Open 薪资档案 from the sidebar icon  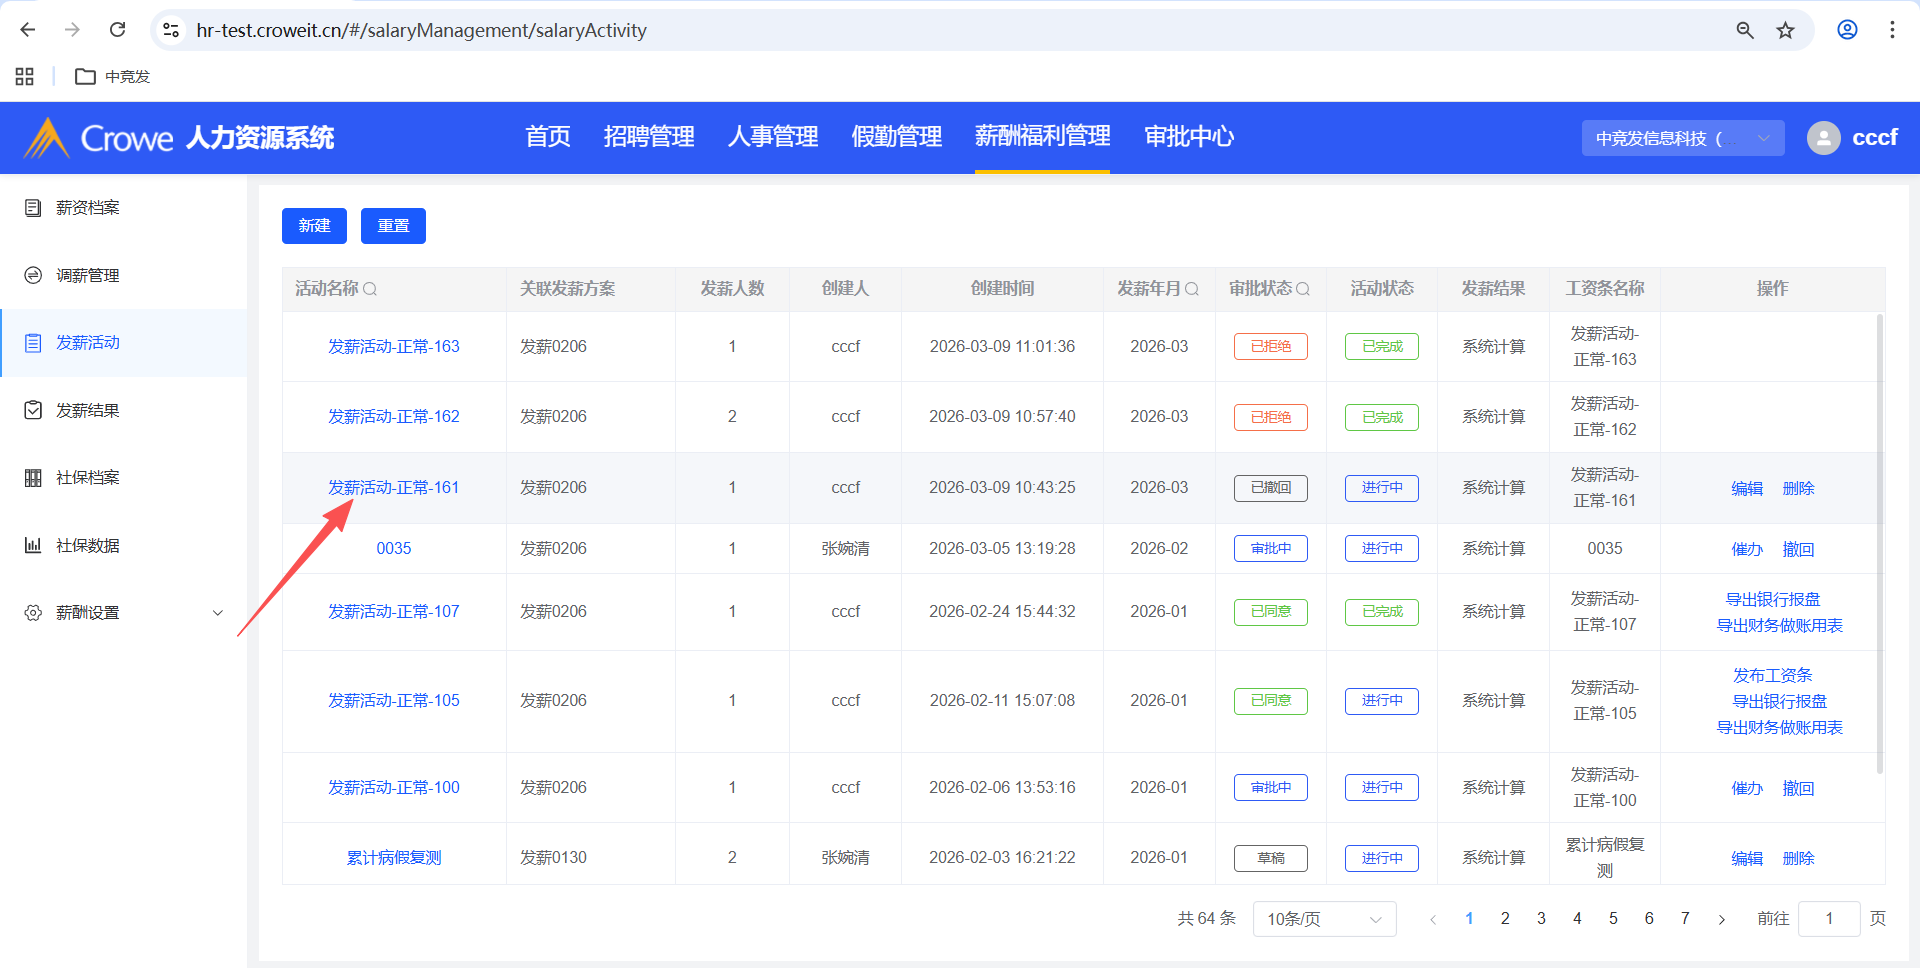click(x=33, y=208)
